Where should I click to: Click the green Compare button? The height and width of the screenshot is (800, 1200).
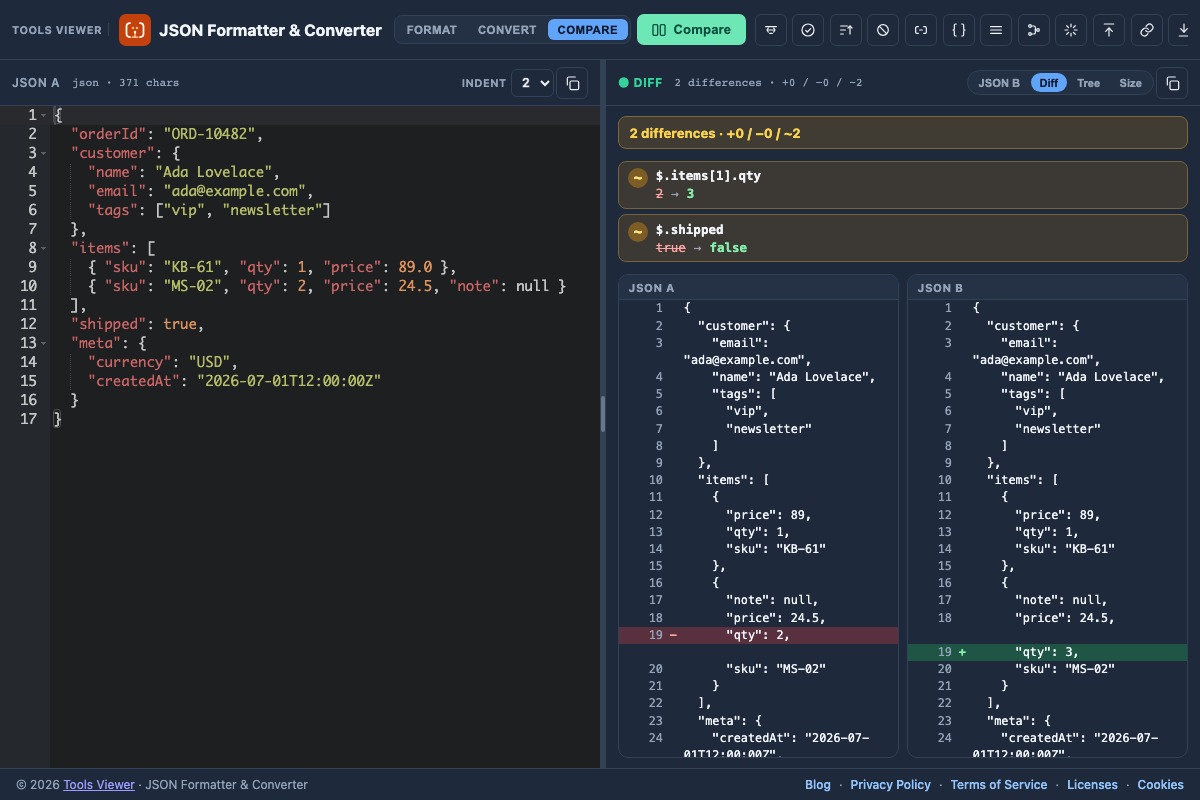(691, 30)
